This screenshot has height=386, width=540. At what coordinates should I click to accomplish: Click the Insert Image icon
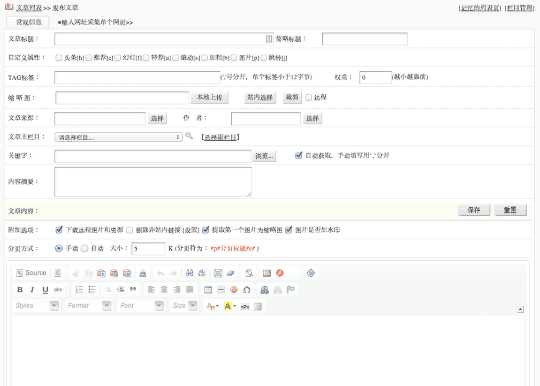pyautogui.click(x=267, y=273)
